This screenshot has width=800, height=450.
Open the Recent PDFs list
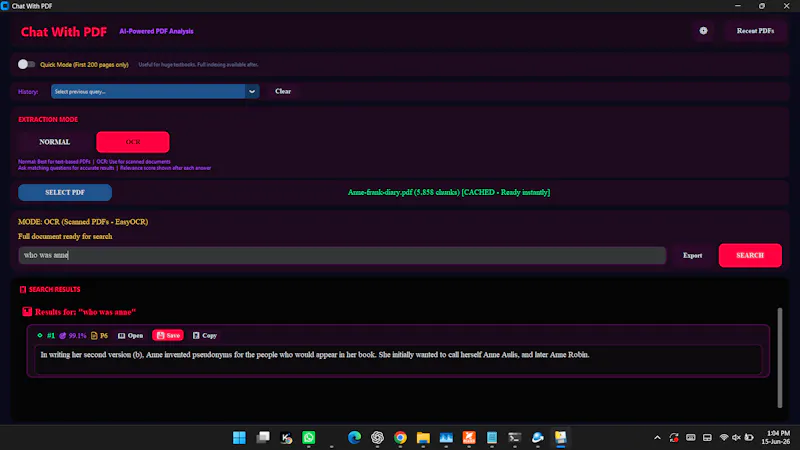pos(755,31)
